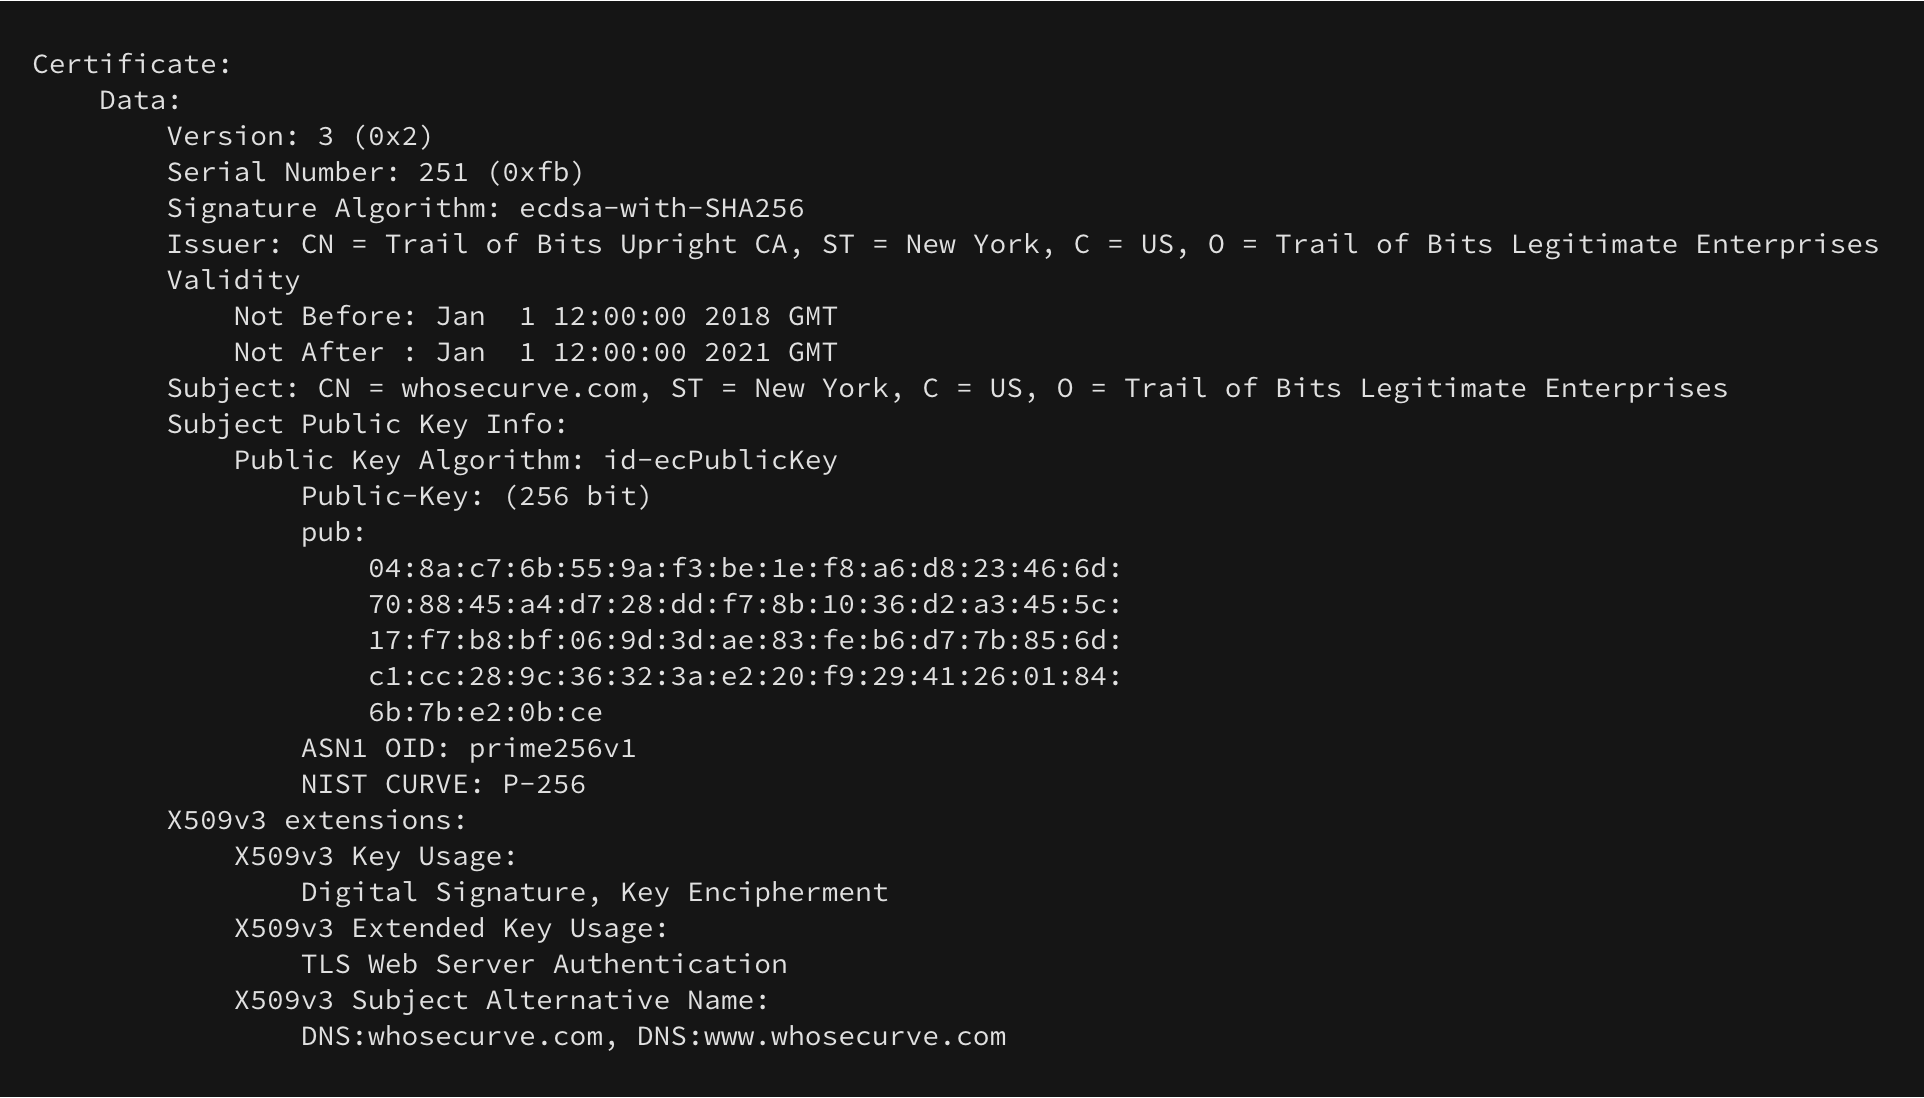Click the last pub hex line 6b:7b:e2:0b:ce
Image resolution: width=1924 pixels, height=1098 pixels.
[x=485, y=713]
